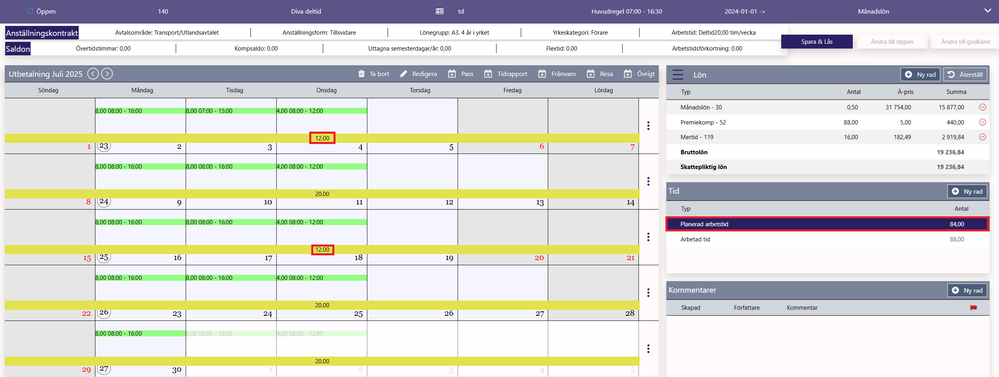Go to previous payout month arrow
The width and height of the screenshot is (999, 377).
[93, 74]
